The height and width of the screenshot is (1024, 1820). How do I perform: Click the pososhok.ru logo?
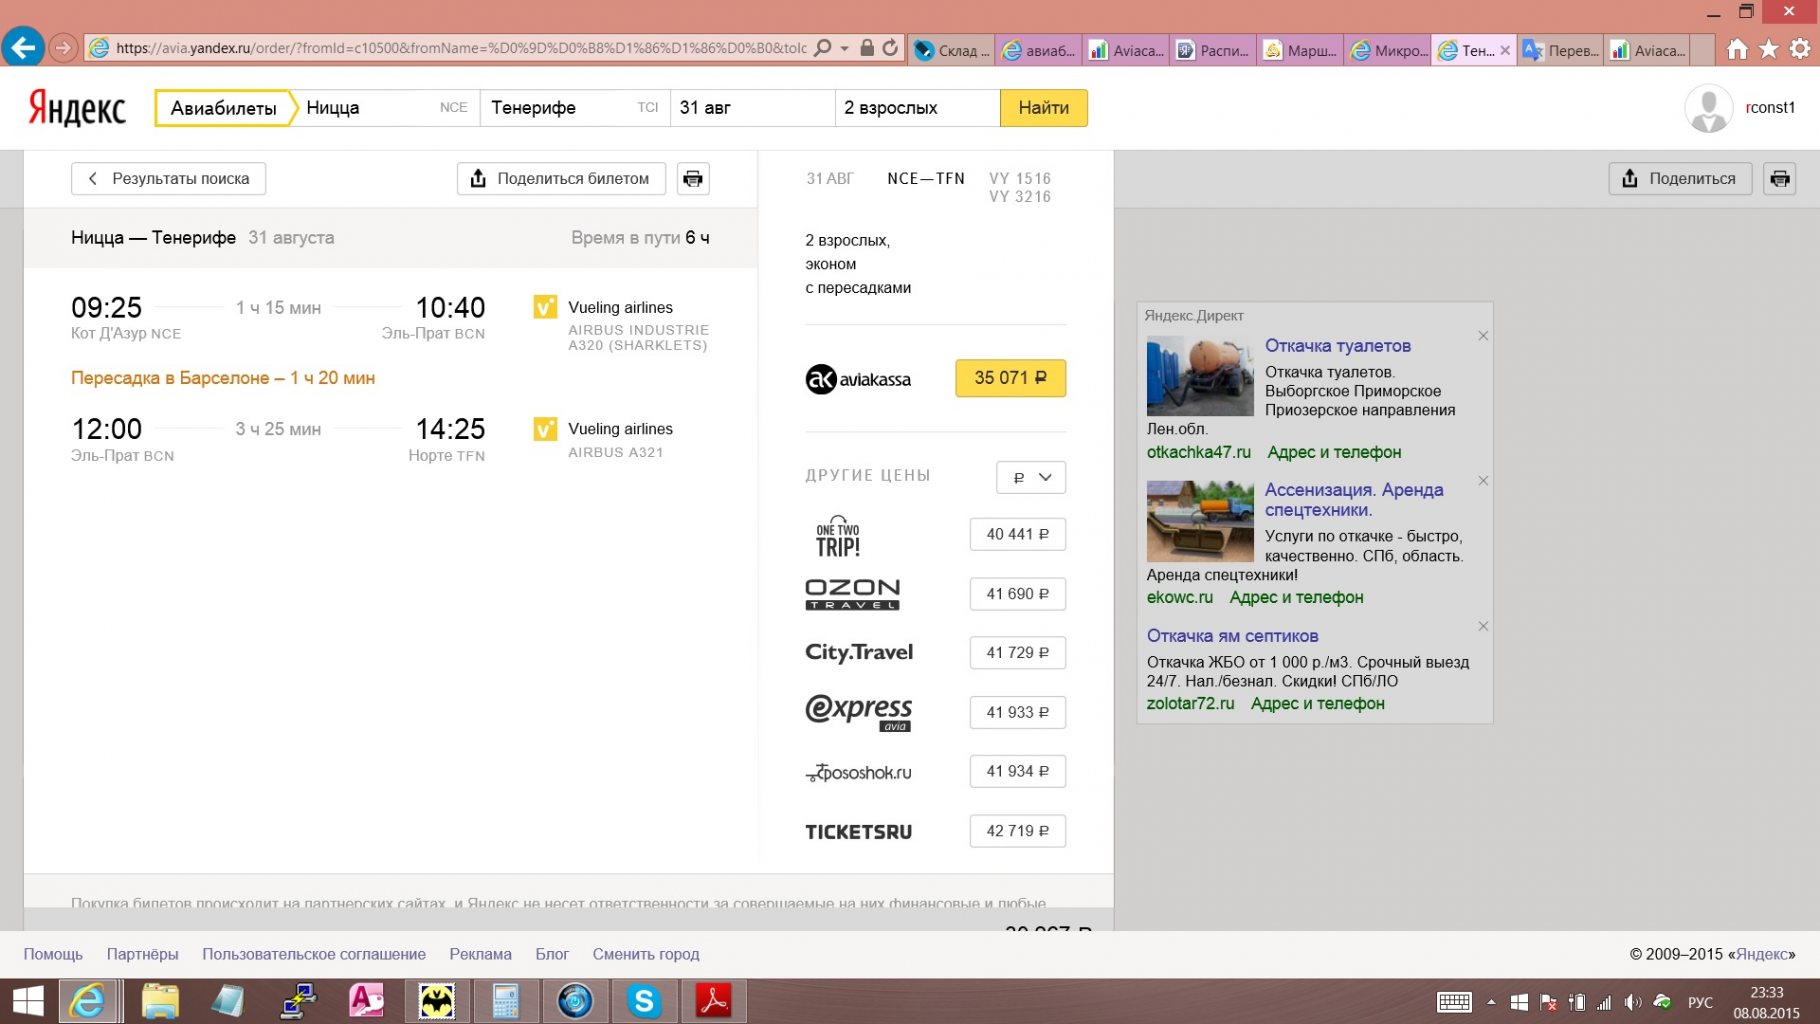pyautogui.click(x=859, y=772)
